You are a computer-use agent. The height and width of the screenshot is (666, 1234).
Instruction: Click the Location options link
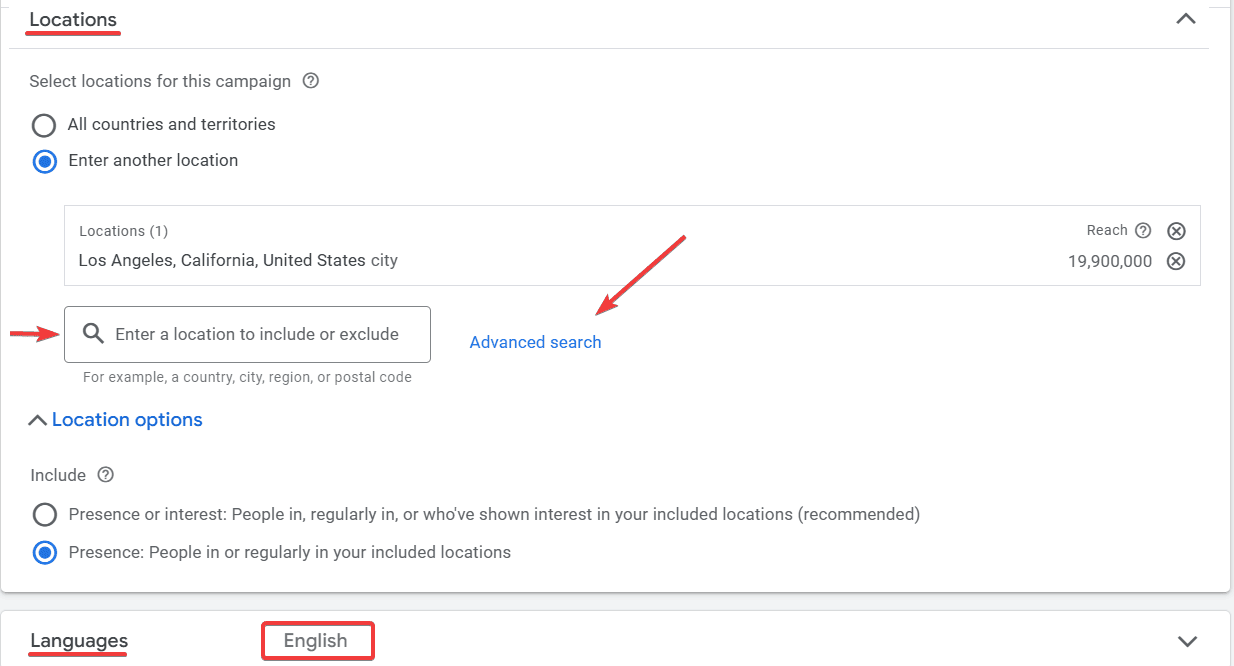[x=127, y=419]
